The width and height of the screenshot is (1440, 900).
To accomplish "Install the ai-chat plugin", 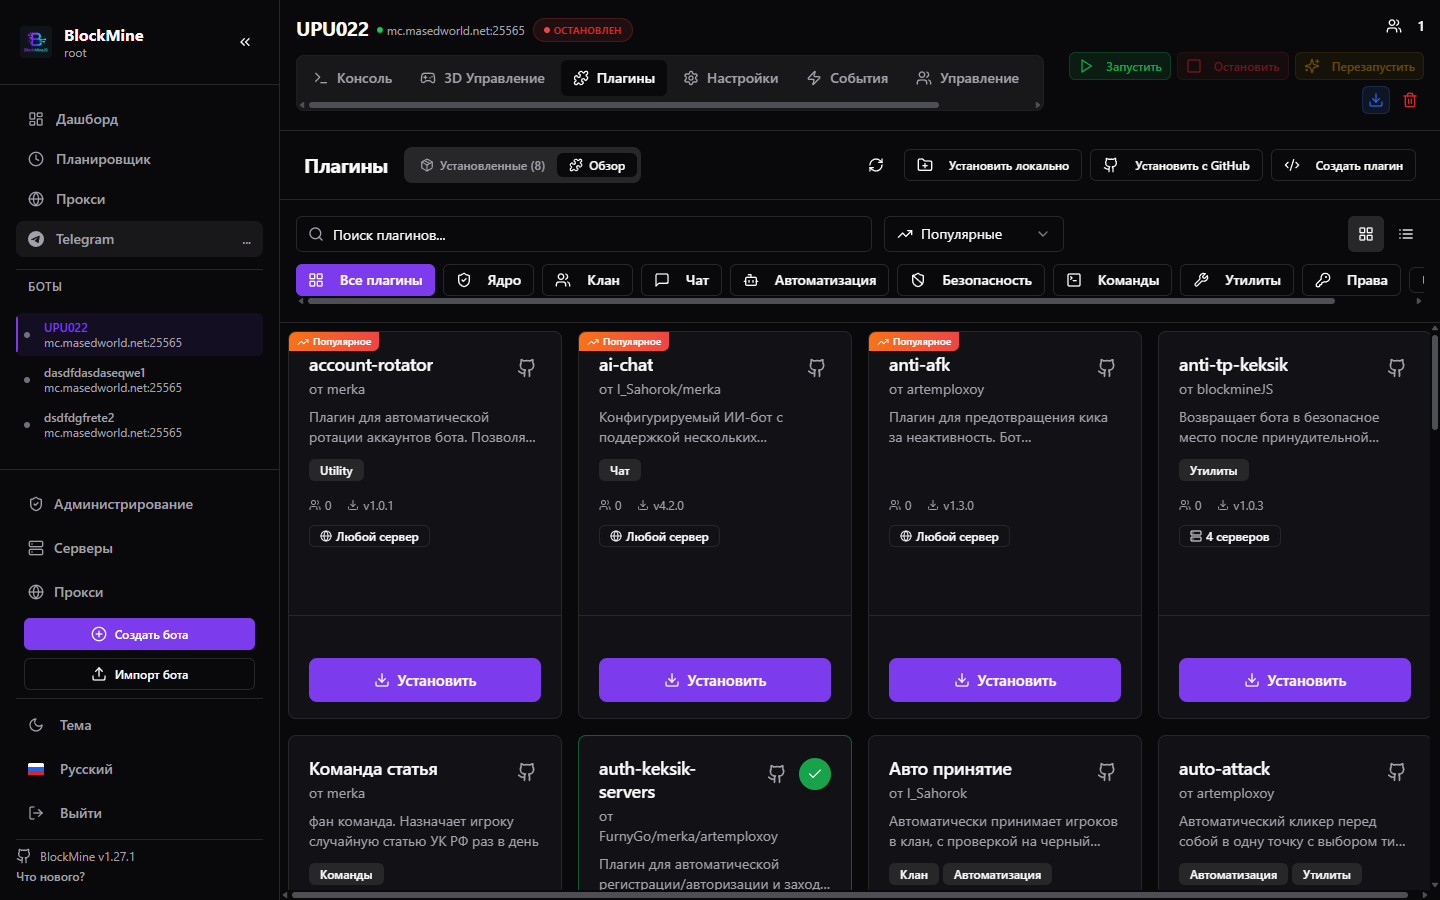I will [715, 680].
